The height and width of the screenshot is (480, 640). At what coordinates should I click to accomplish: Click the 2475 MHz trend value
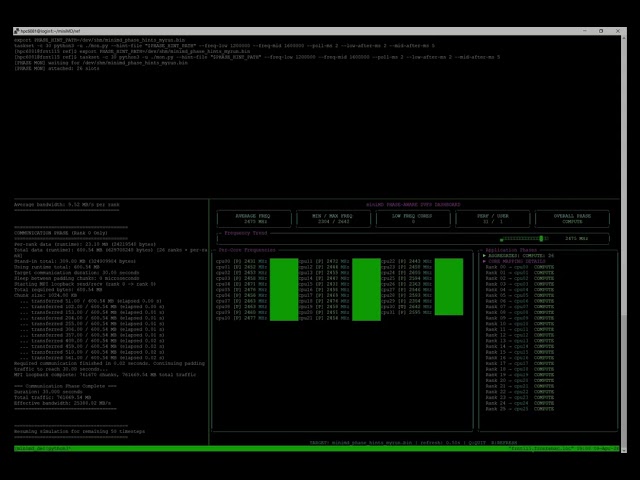pos(576,238)
